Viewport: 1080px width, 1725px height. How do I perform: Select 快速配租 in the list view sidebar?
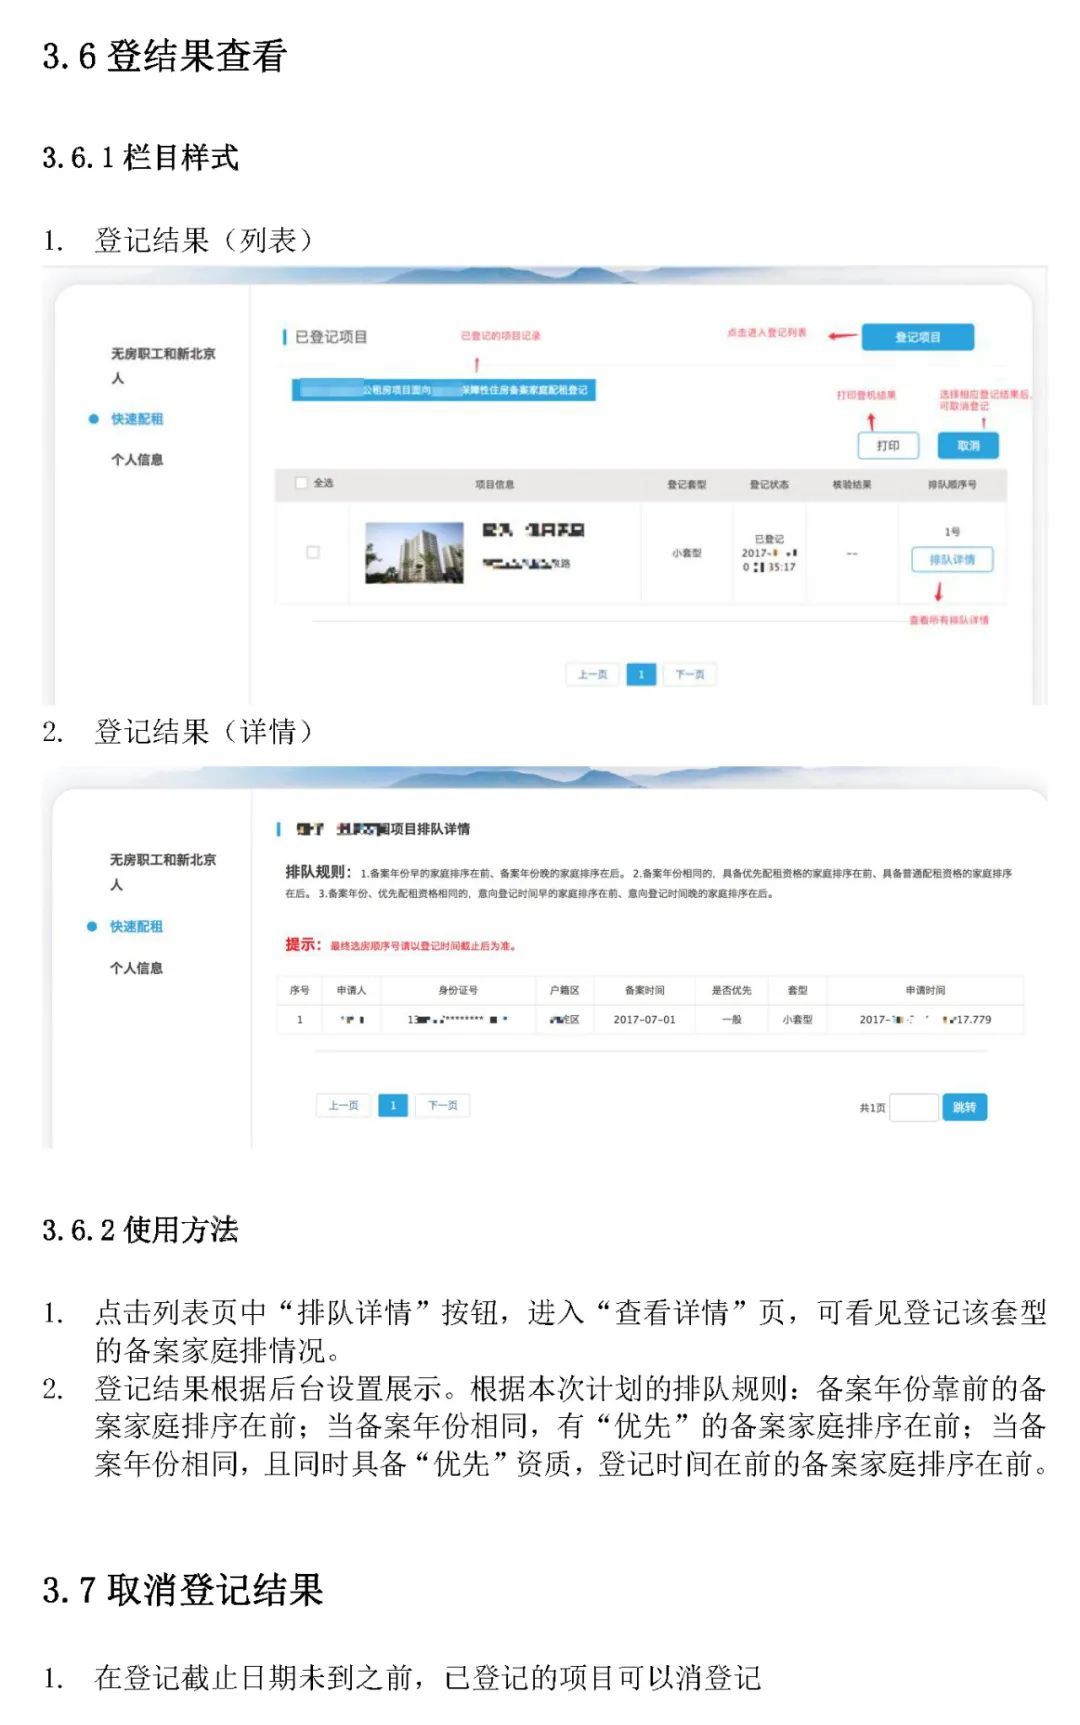(x=137, y=419)
